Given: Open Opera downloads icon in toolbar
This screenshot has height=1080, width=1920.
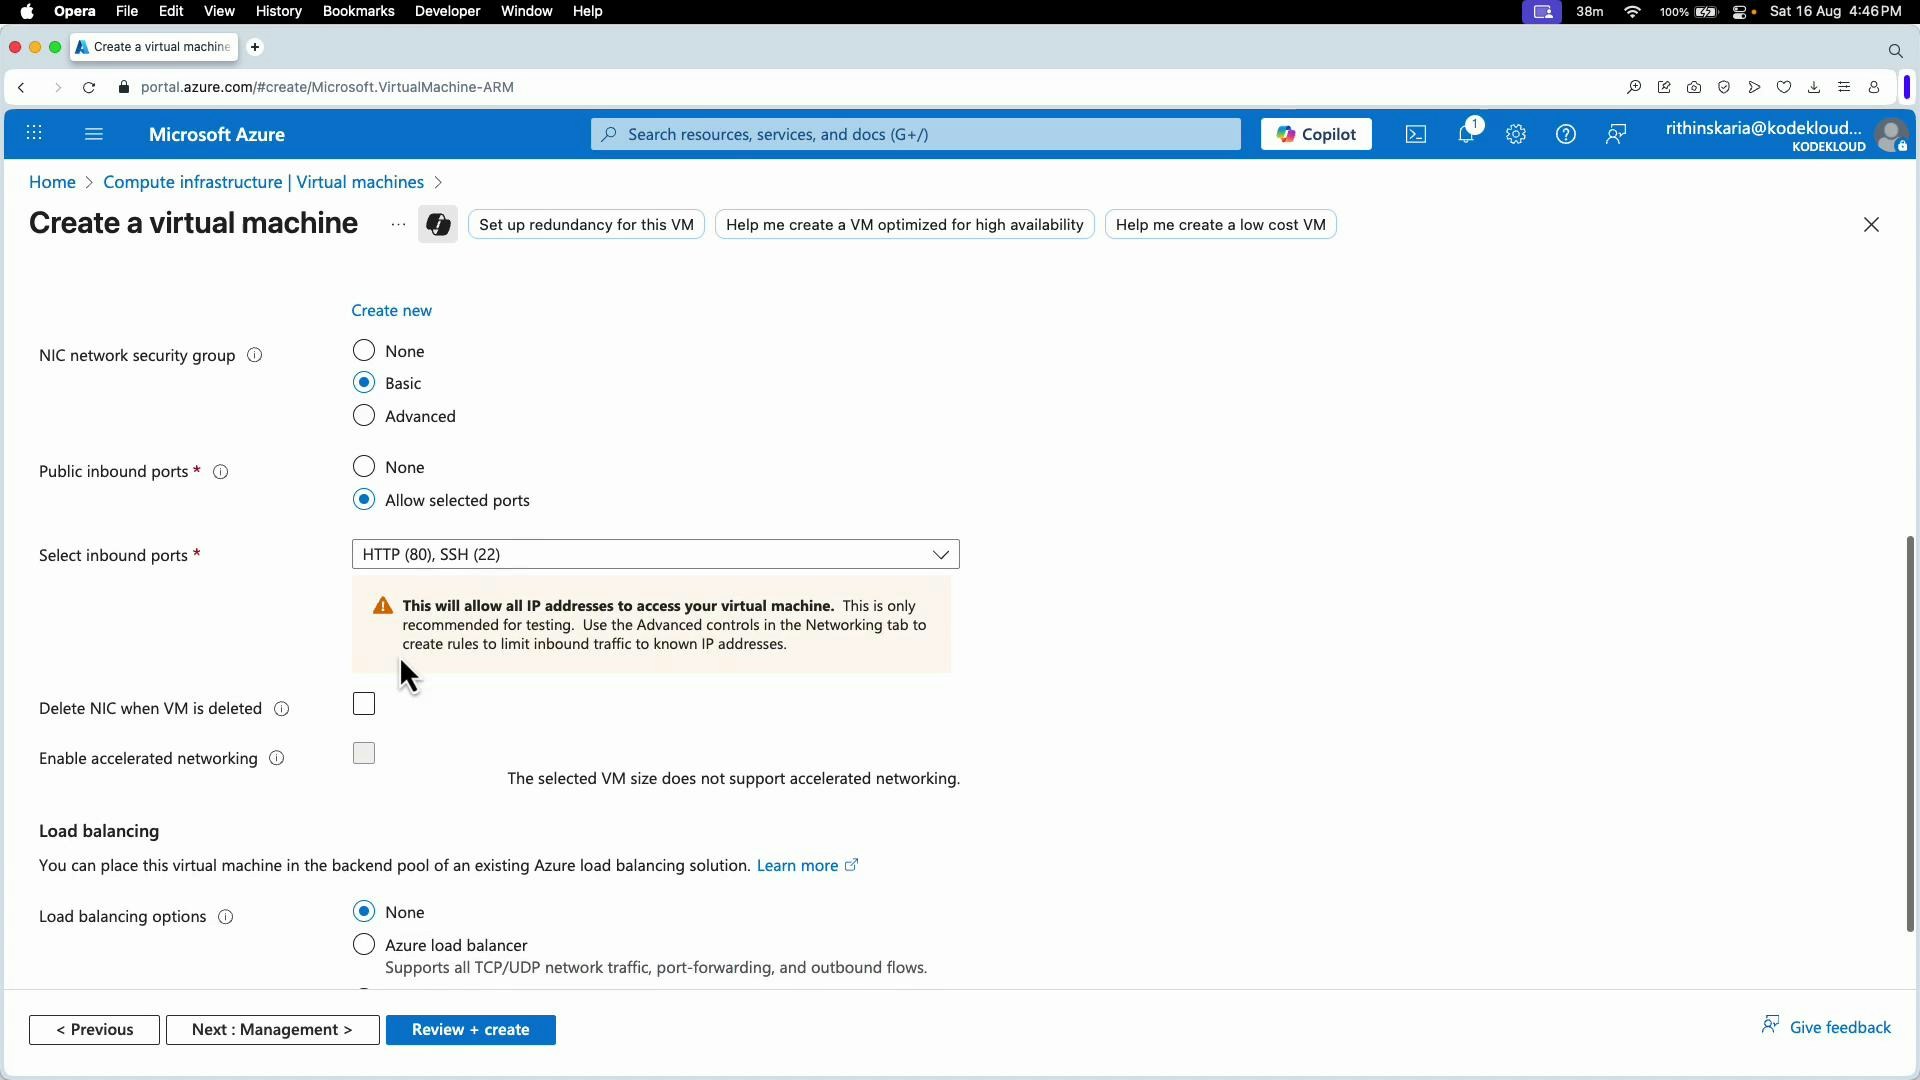Looking at the screenshot, I should pyautogui.click(x=1814, y=87).
